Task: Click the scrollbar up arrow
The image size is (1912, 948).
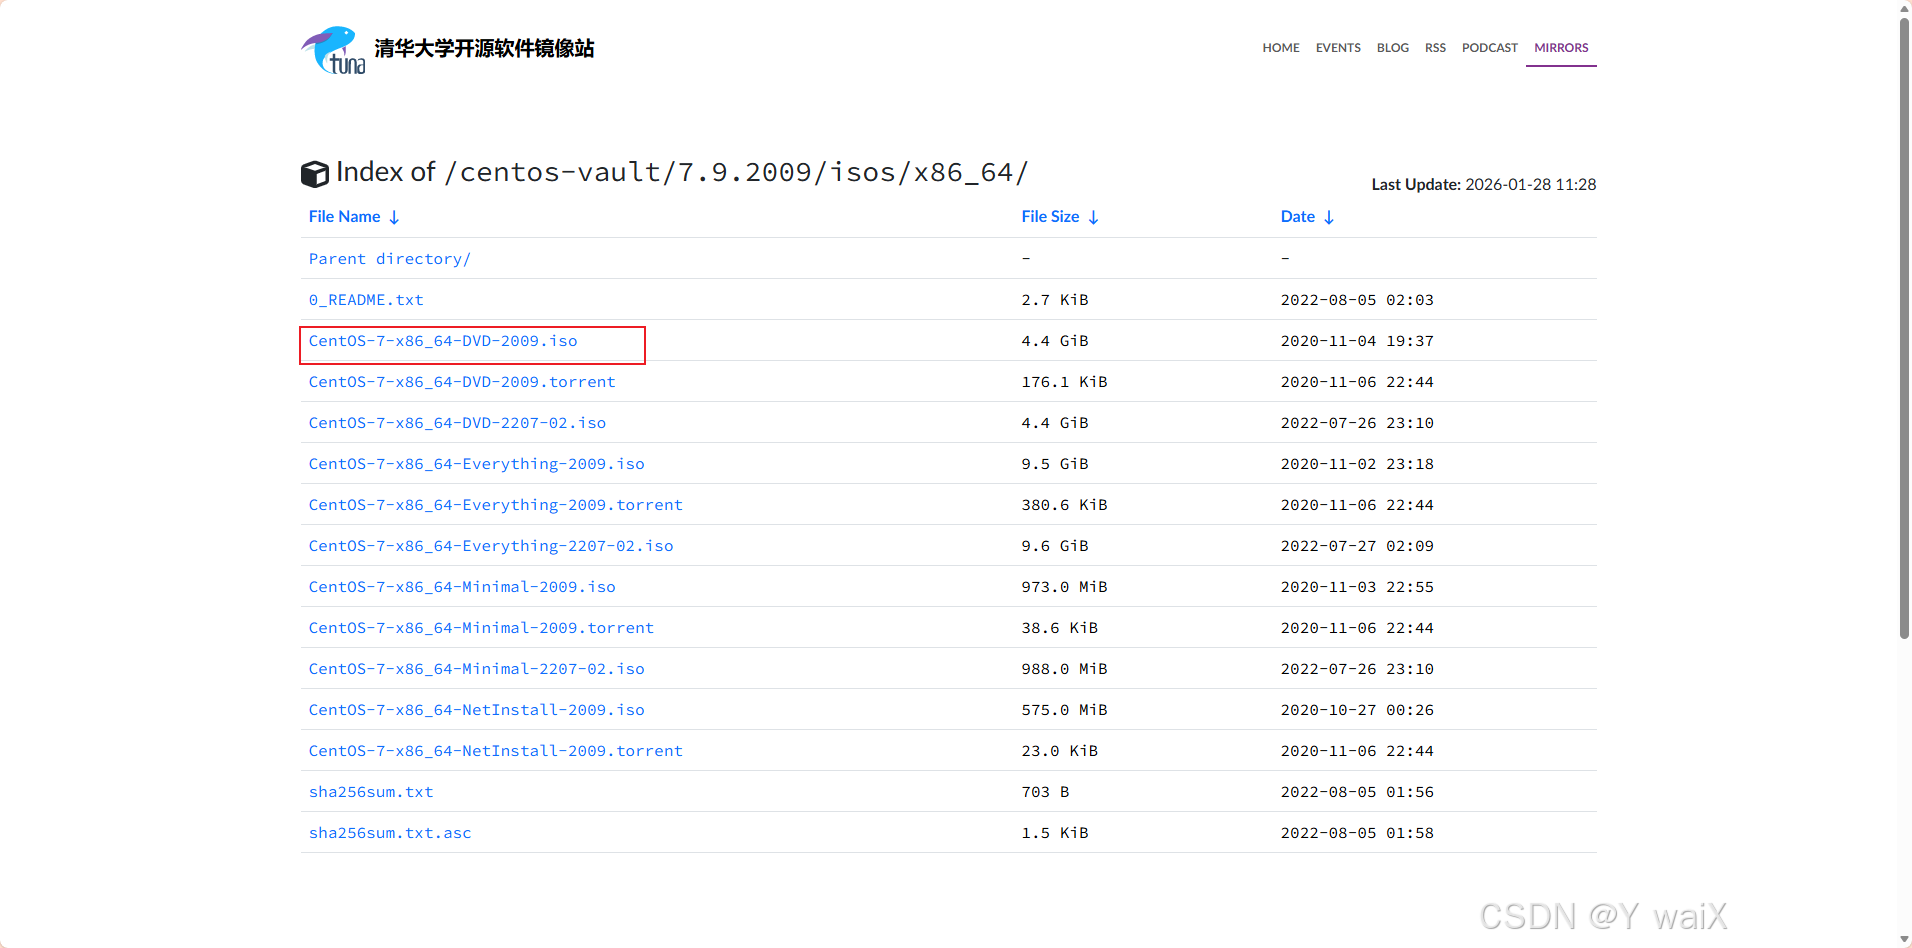Action: 1904,7
